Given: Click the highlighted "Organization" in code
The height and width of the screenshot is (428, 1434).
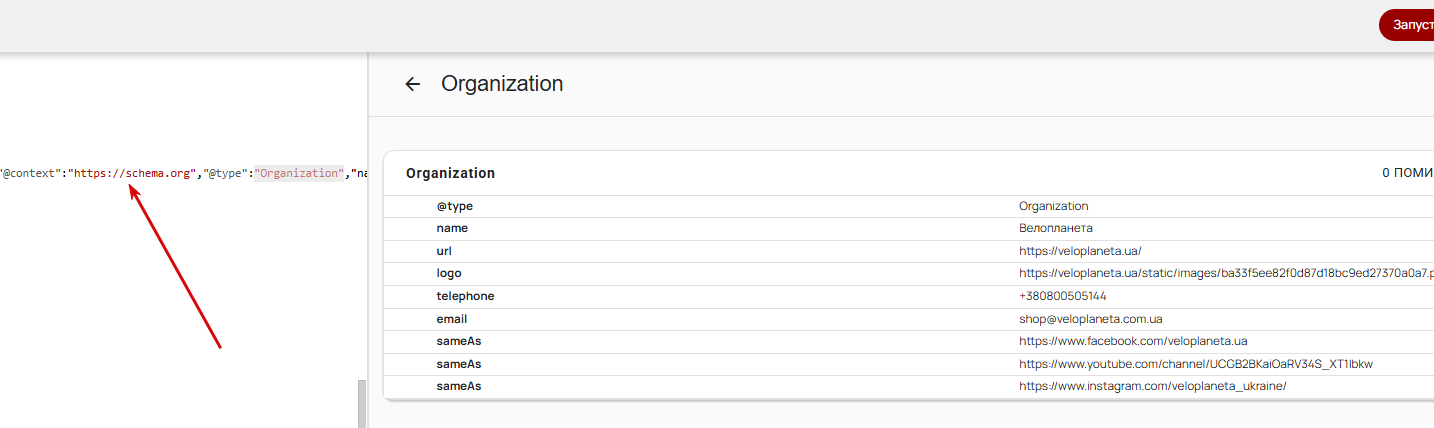Looking at the screenshot, I should pos(298,173).
